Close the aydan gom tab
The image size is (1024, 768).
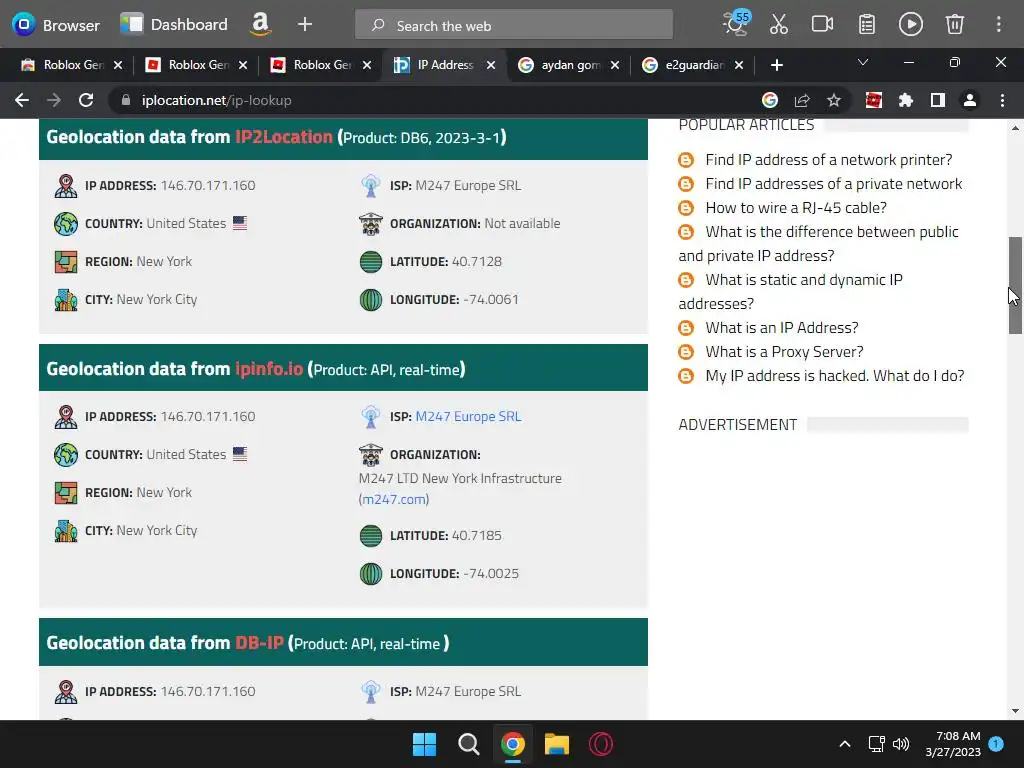tap(615, 65)
